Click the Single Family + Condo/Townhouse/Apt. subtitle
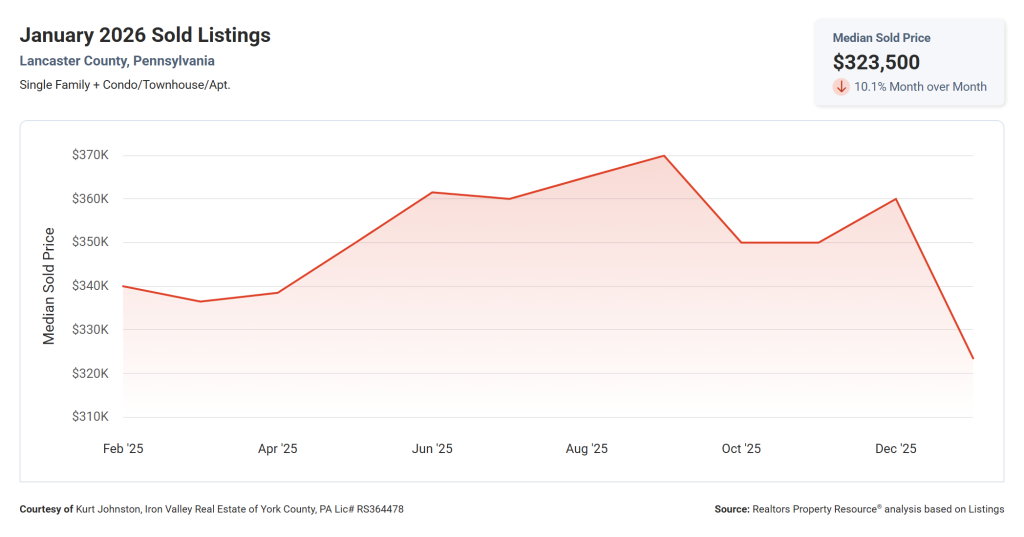Image resolution: width=1024 pixels, height=537 pixels. [x=125, y=85]
